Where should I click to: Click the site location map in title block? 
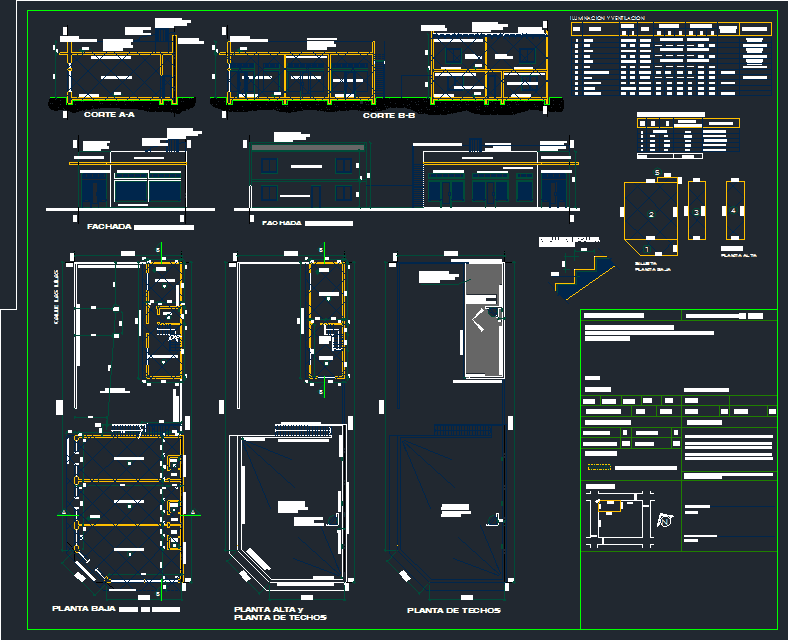pyautogui.click(x=617, y=514)
